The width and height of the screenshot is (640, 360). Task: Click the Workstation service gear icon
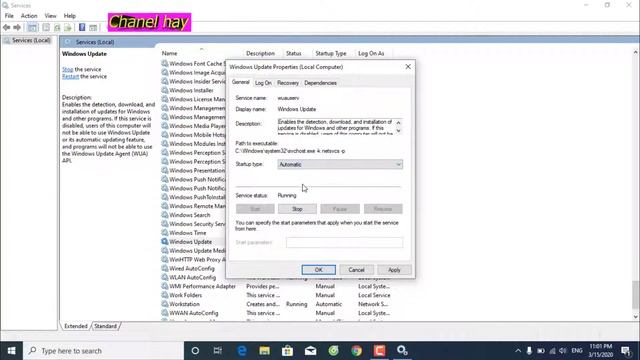click(x=164, y=304)
